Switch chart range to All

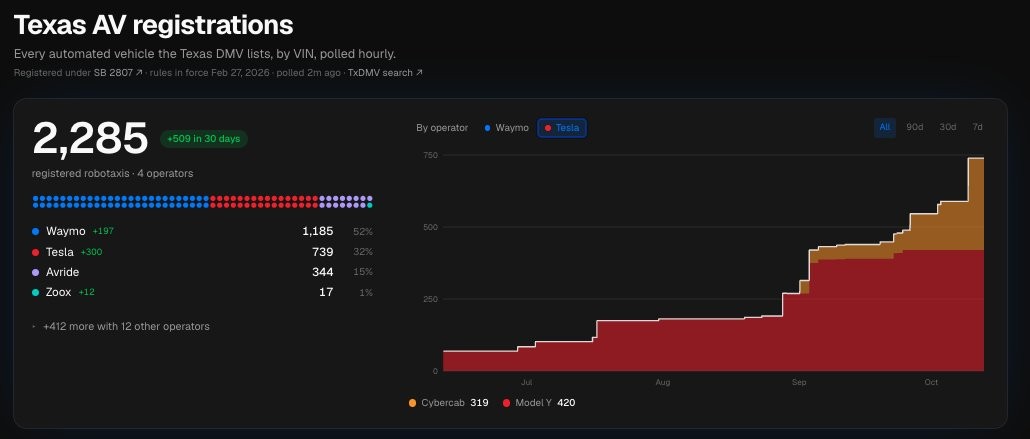tap(884, 127)
